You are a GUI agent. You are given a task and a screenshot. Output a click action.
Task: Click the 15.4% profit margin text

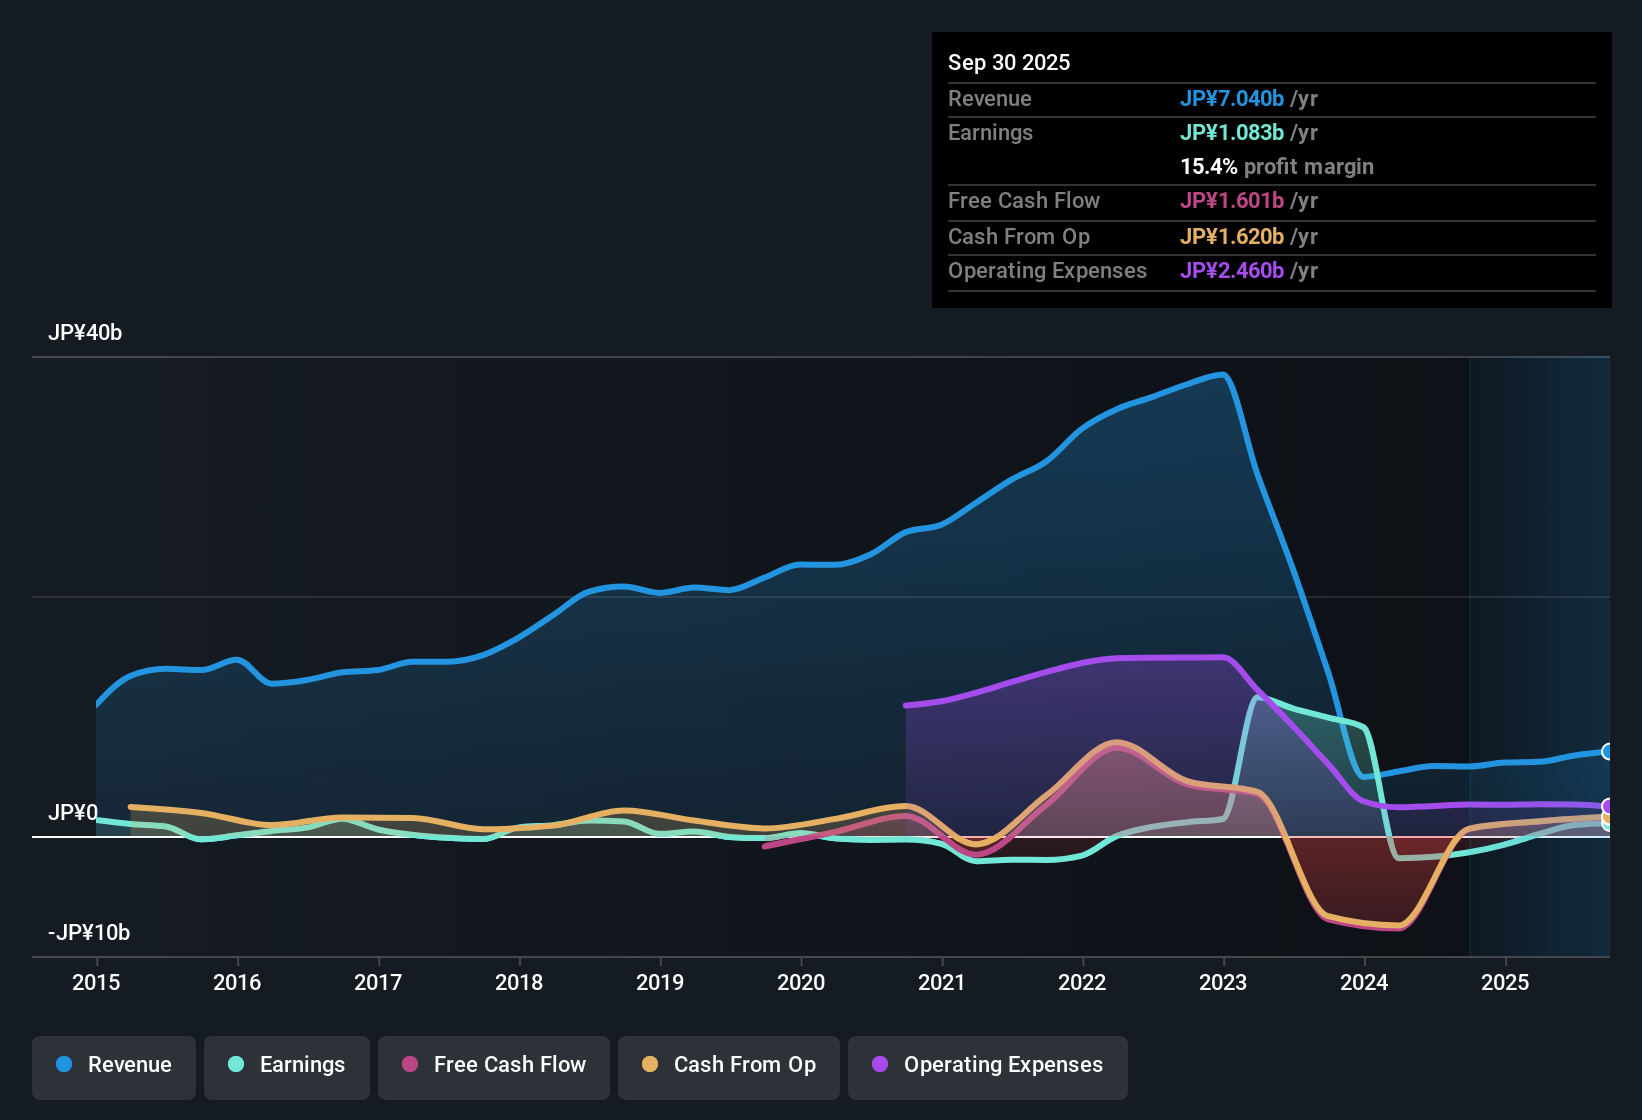click(x=1277, y=167)
